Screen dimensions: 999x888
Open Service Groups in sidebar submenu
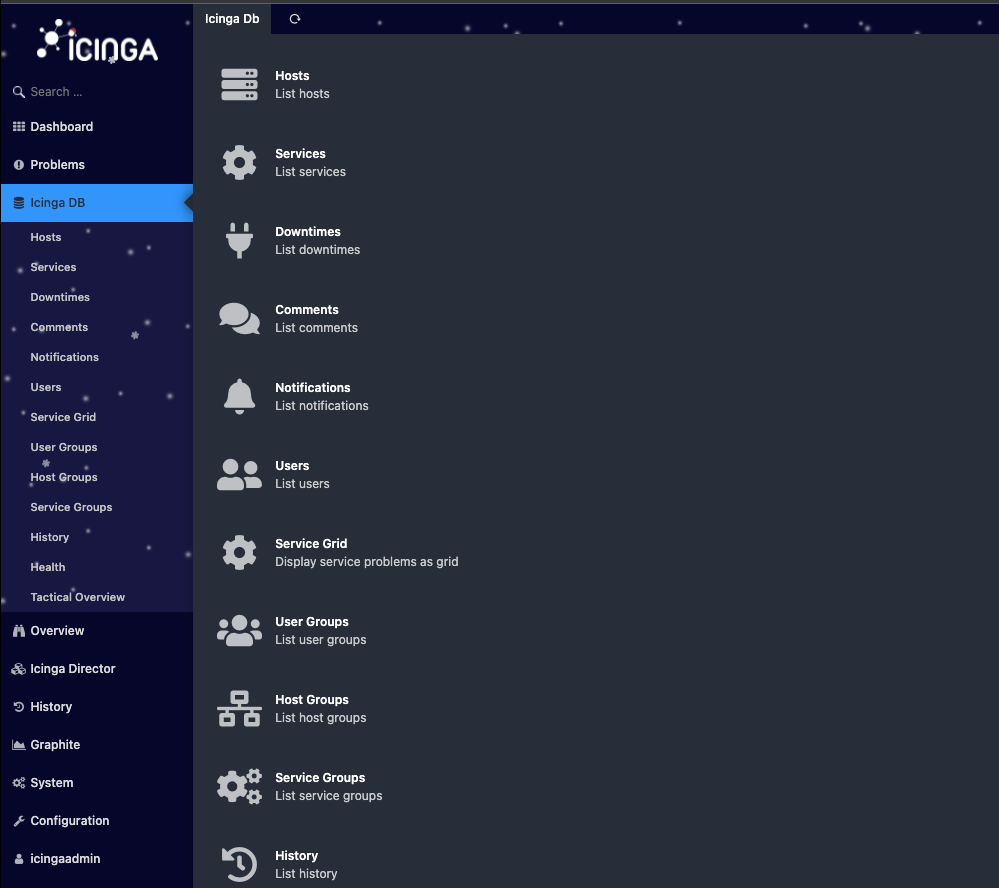pos(71,506)
